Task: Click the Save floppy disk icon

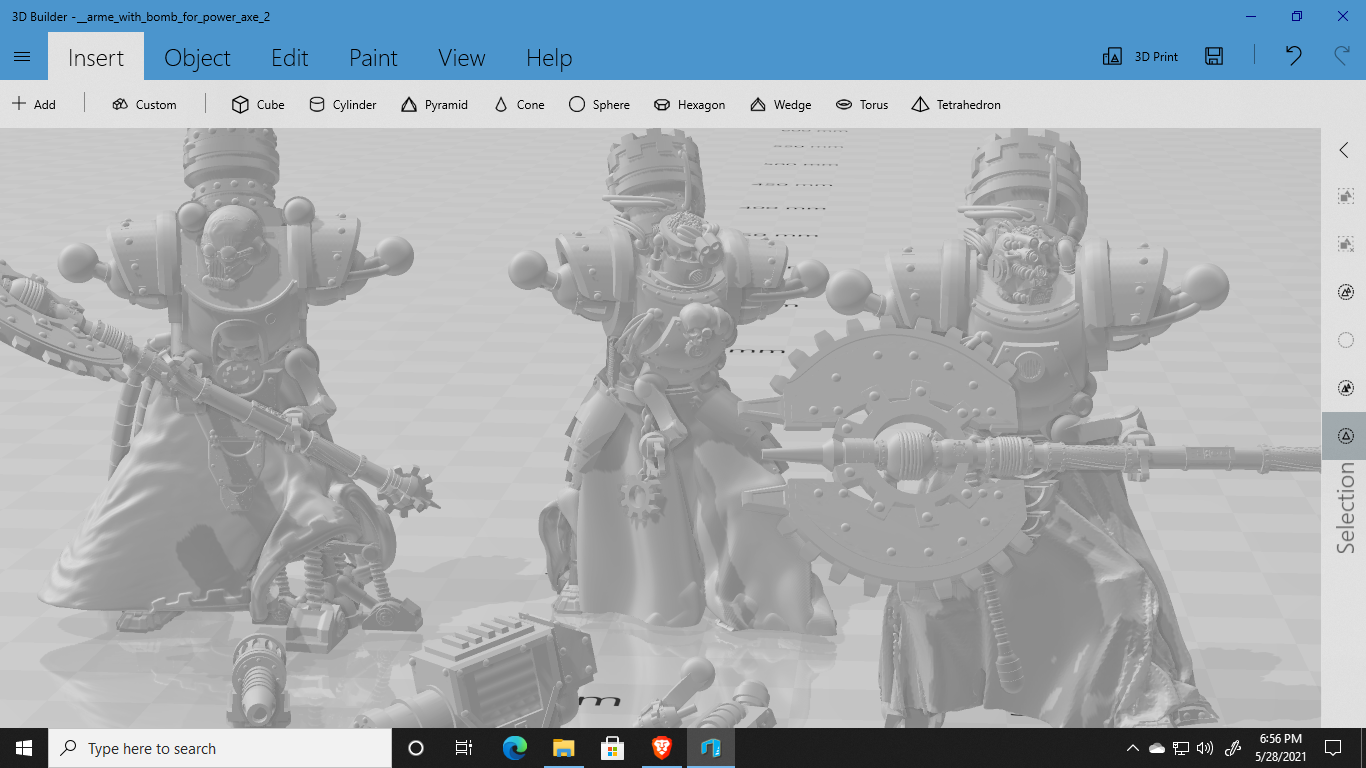Action: pos(1214,57)
